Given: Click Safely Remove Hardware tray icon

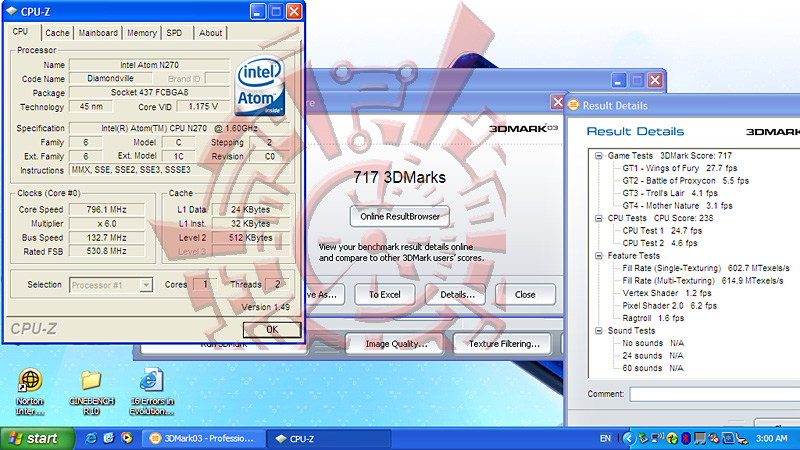Looking at the screenshot, I should [x=643, y=439].
